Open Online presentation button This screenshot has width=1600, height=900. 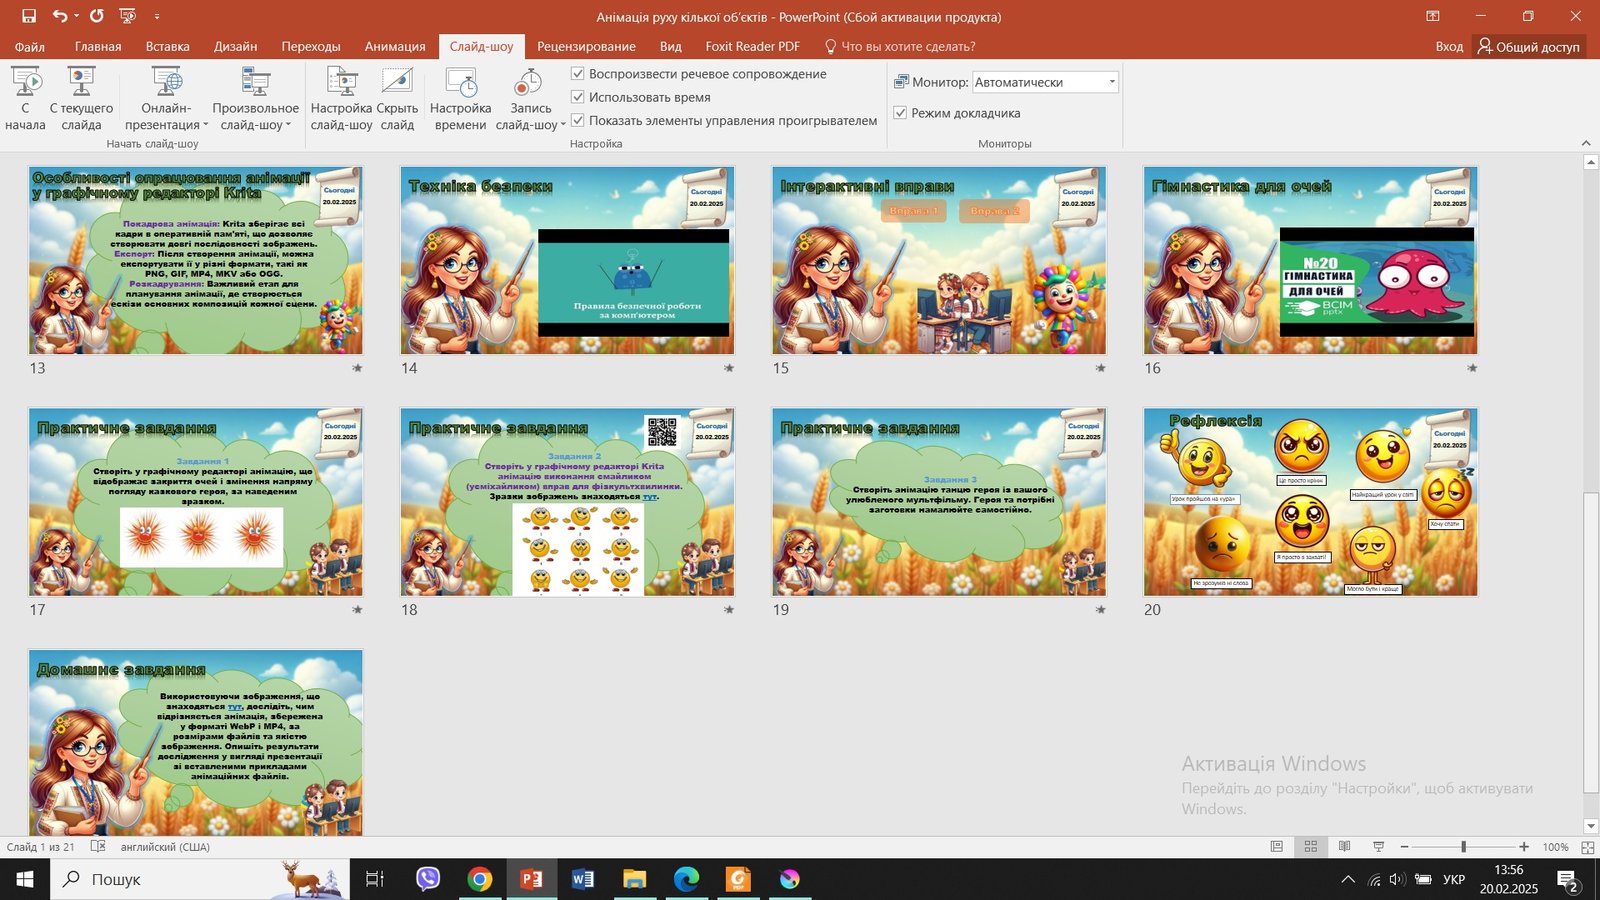(166, 98)
